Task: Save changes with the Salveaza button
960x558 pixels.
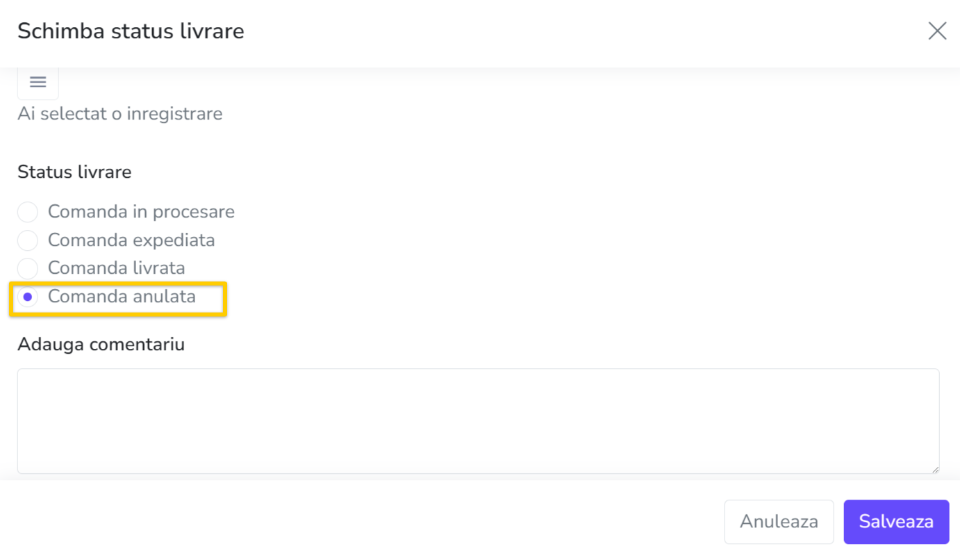Action: [896, 522]
